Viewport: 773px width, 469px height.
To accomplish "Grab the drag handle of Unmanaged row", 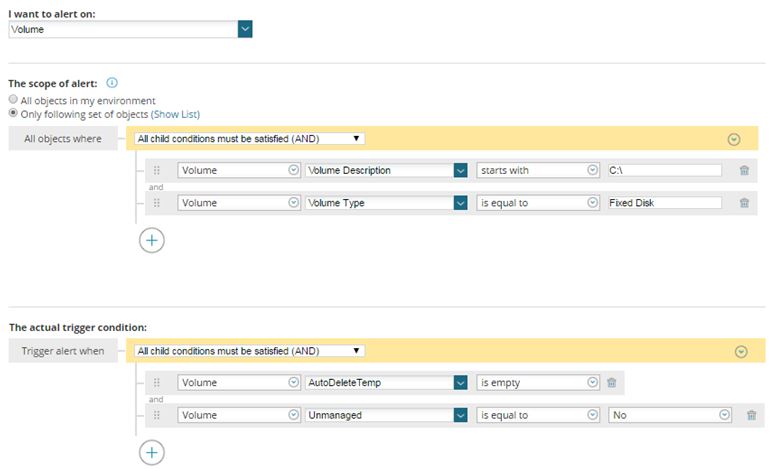I will 157,415.
